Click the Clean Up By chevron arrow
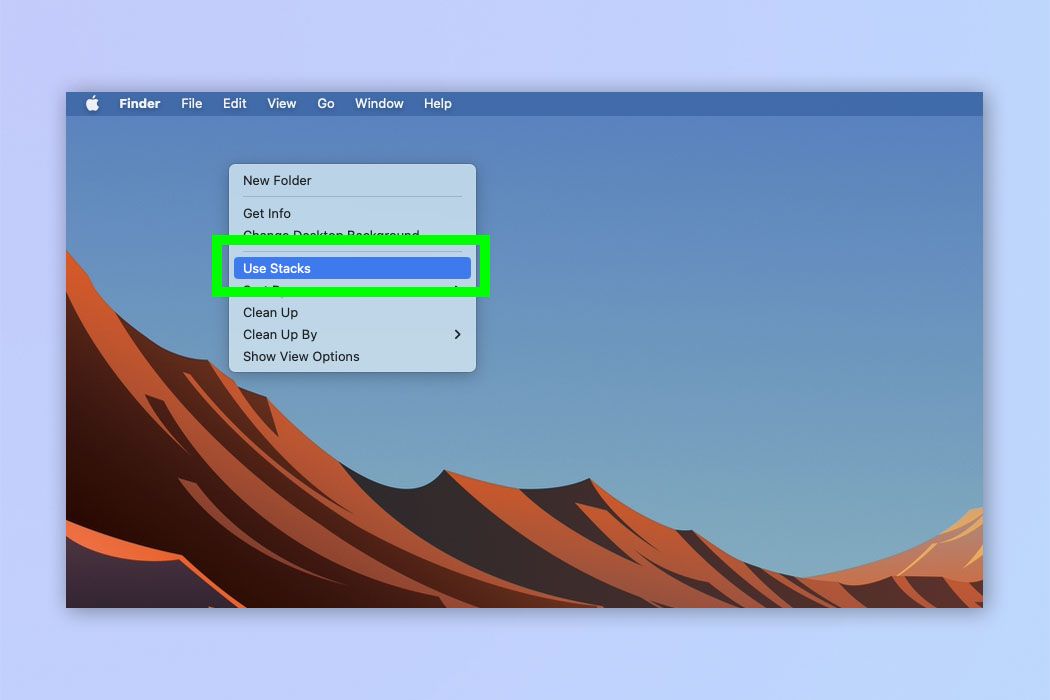 point(457,334)
